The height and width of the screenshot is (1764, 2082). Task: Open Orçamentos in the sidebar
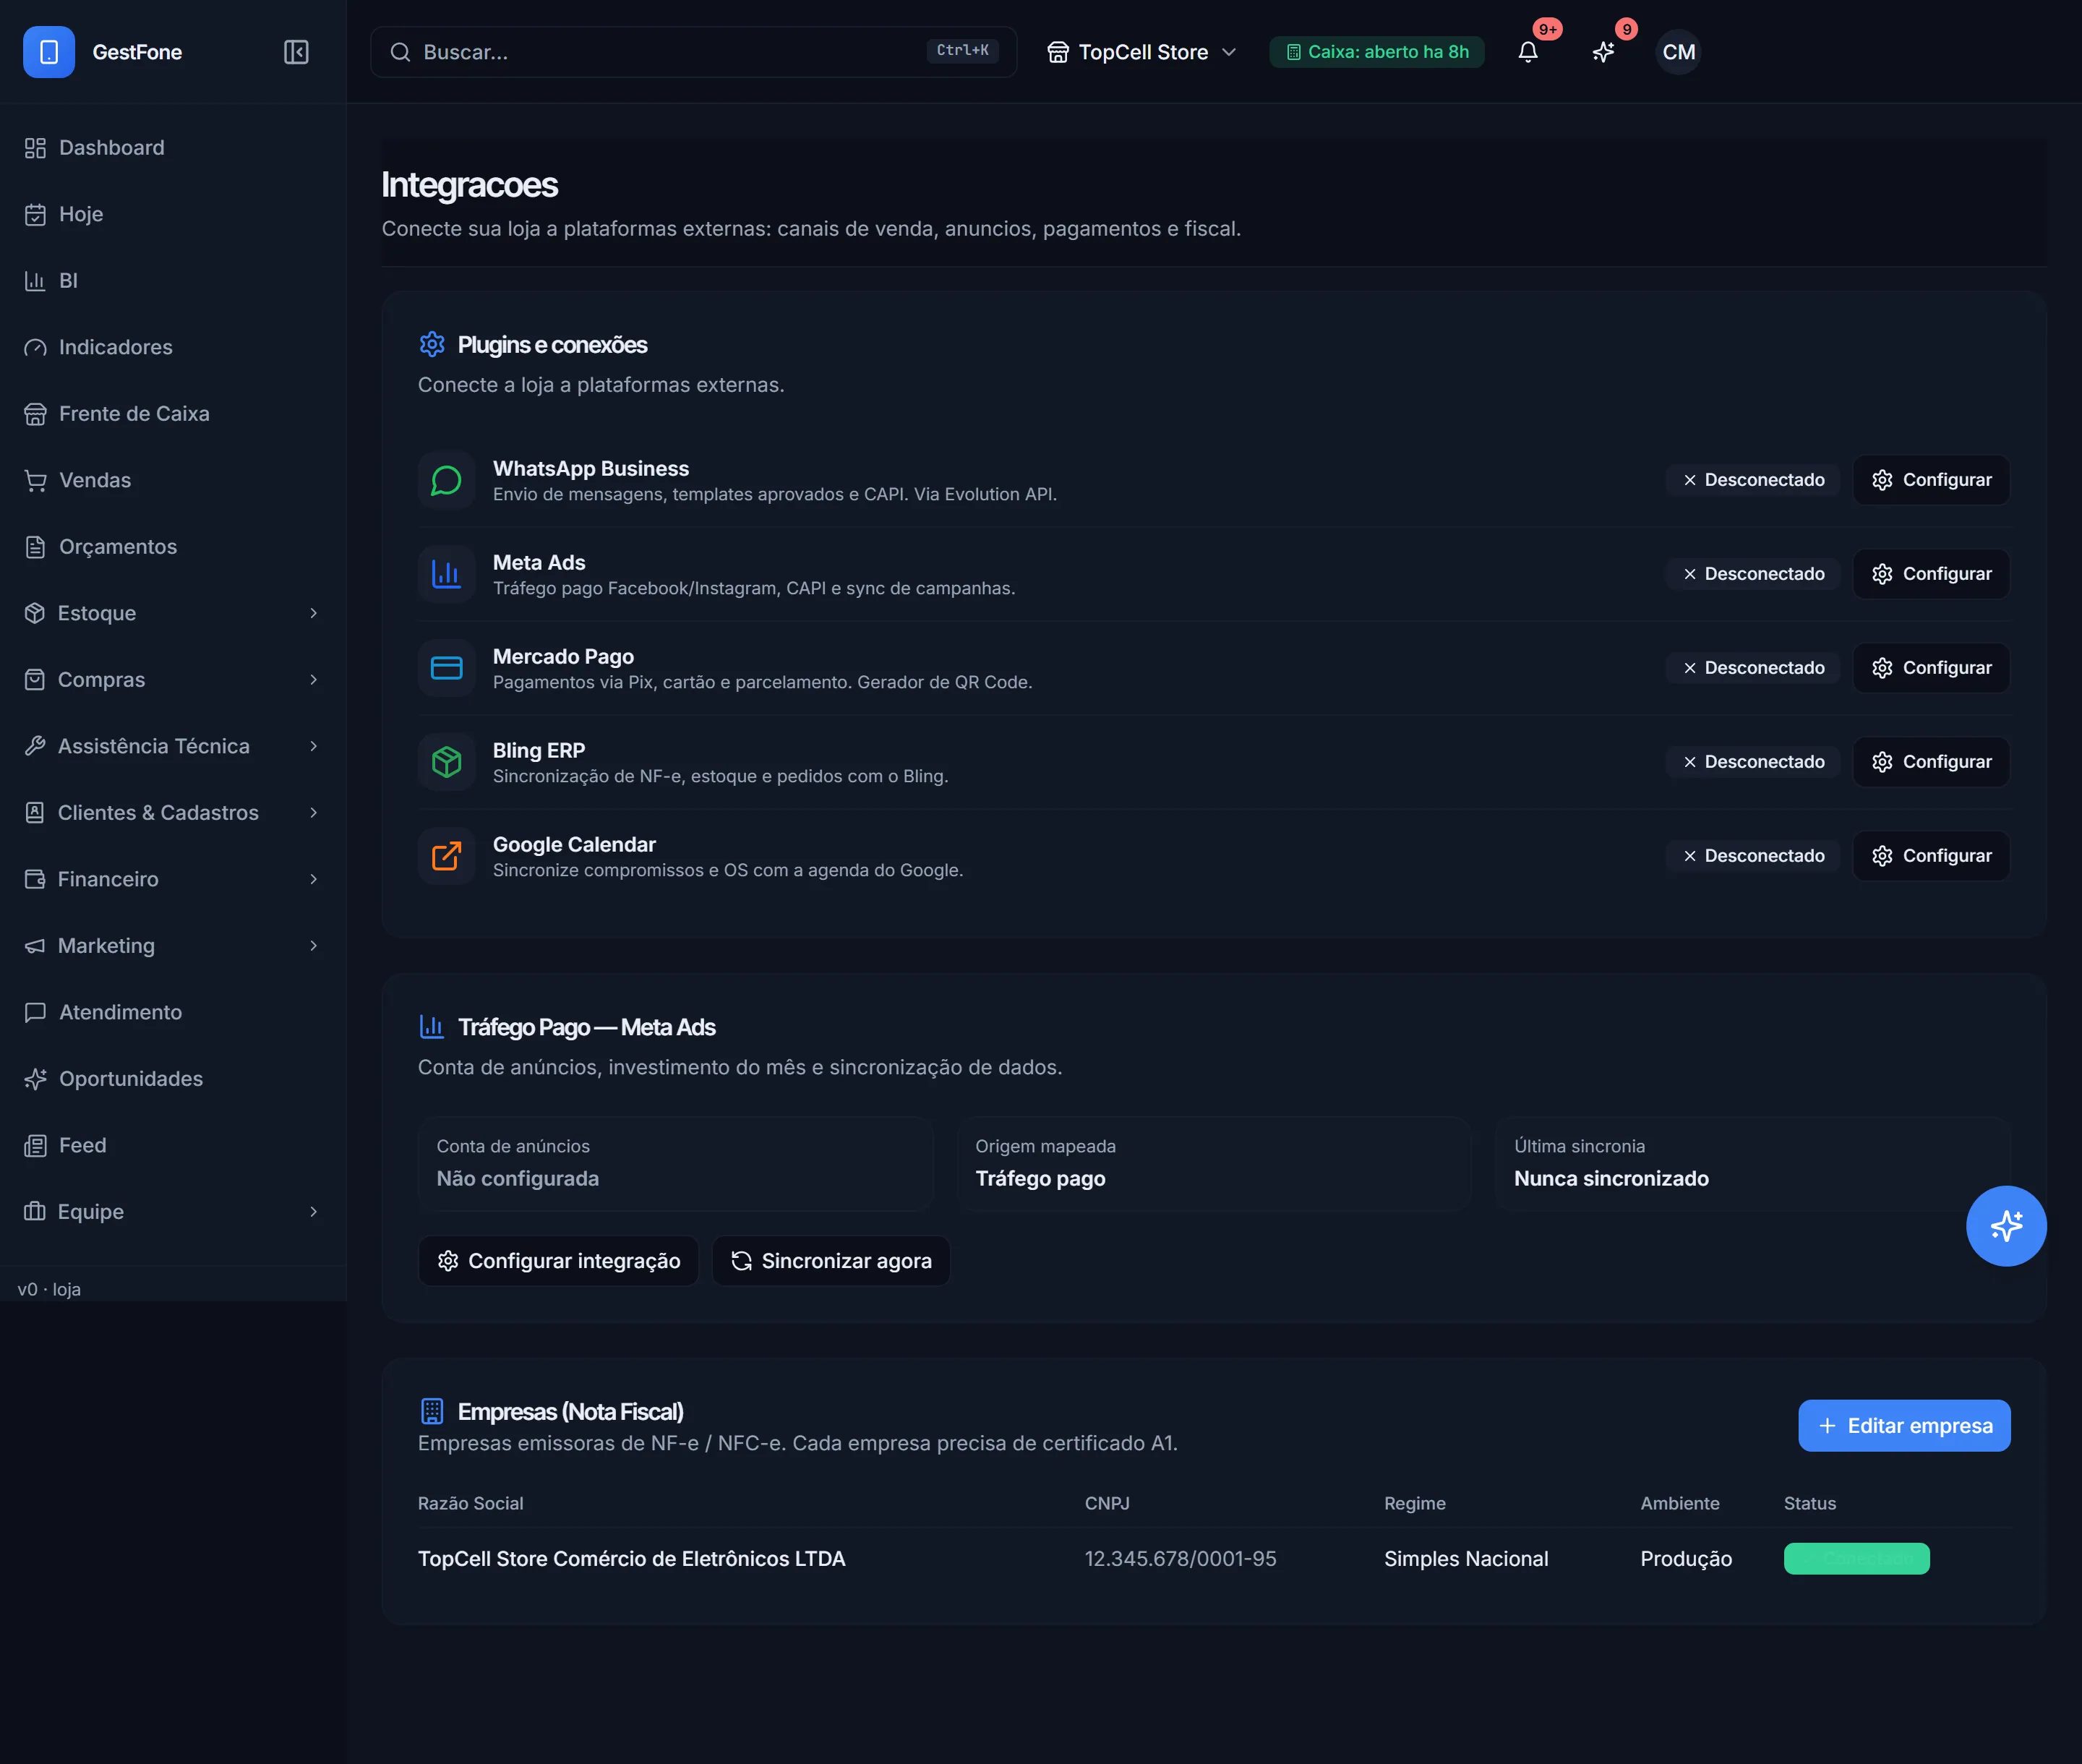point(174,547)
